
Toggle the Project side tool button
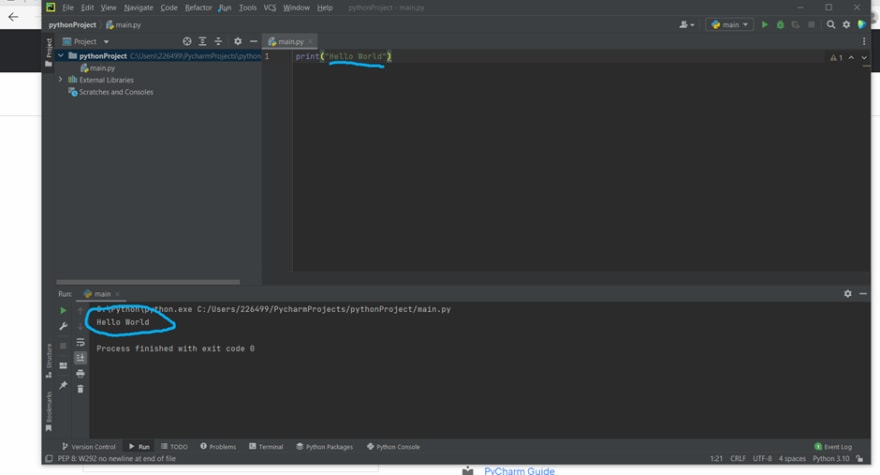click(49, 52)
